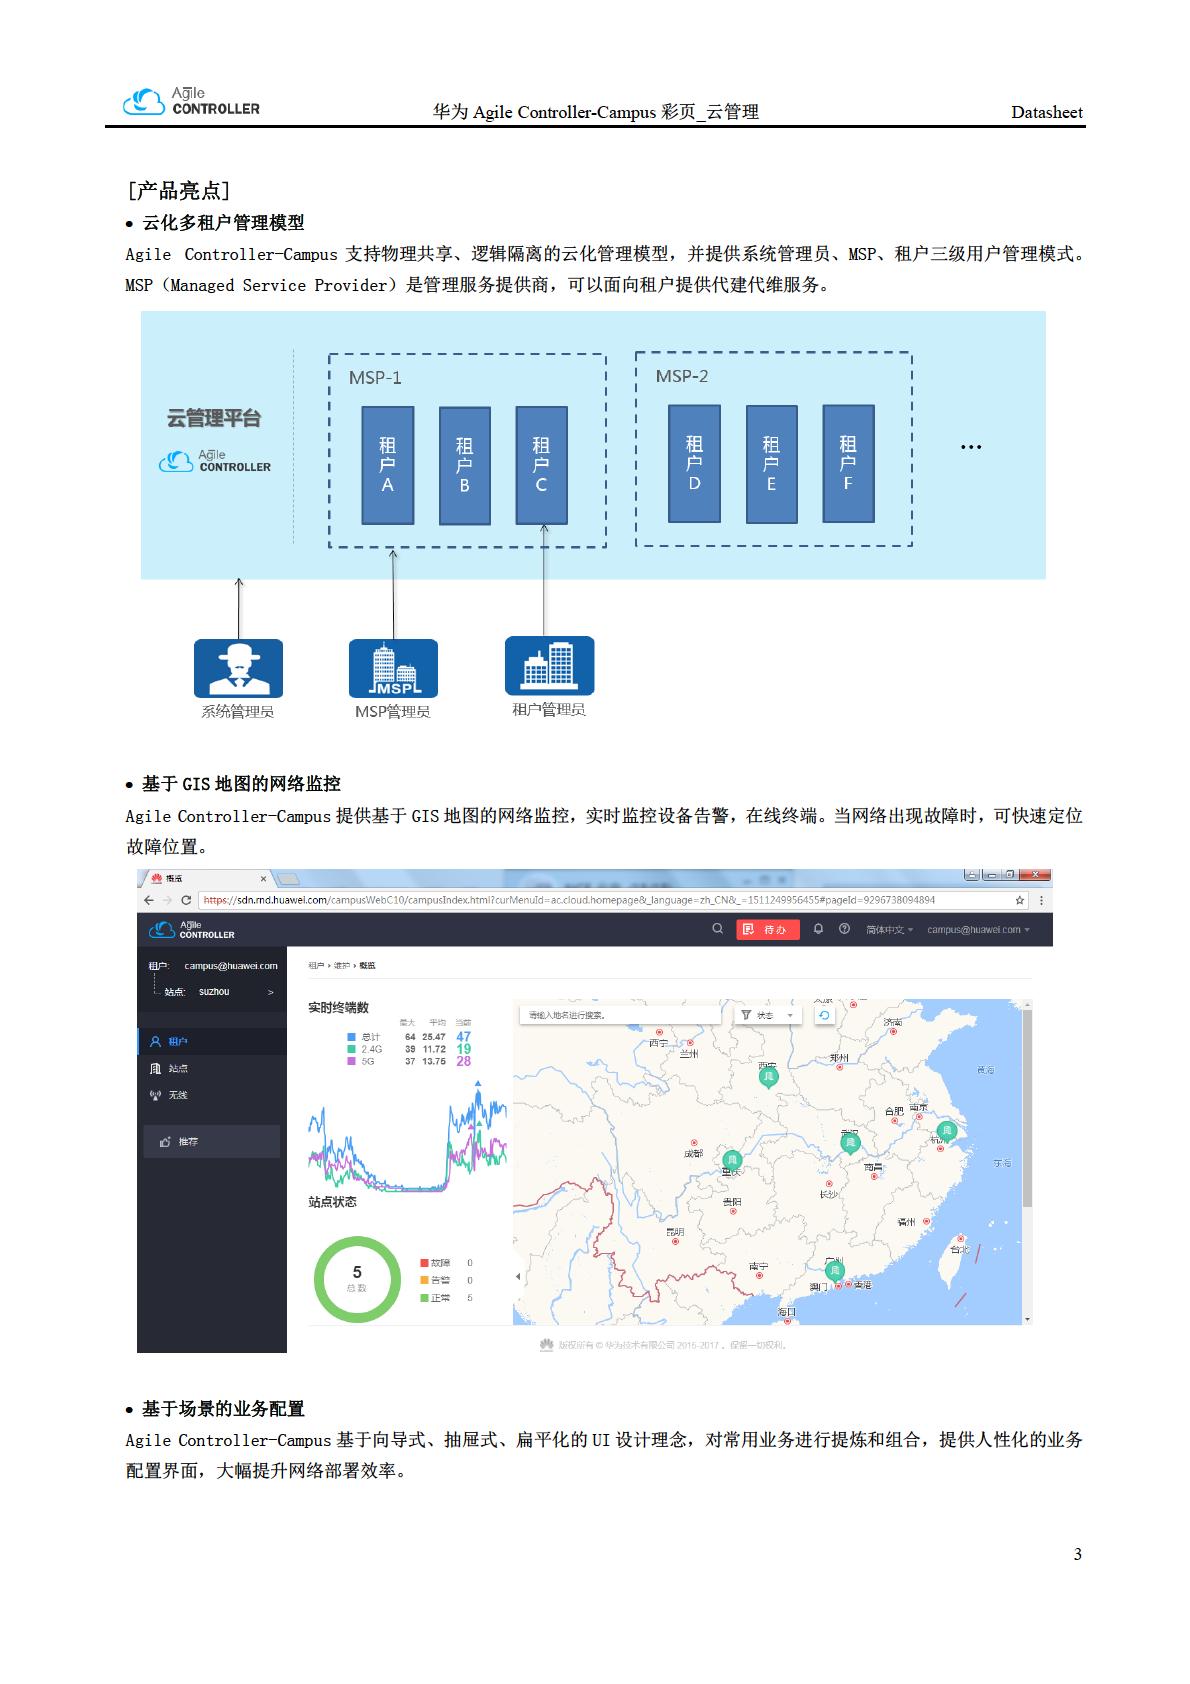This screenshot has width=1190, height=1684.
Task: Open the 简体中文 language dropdown
Action: (889, 930)
